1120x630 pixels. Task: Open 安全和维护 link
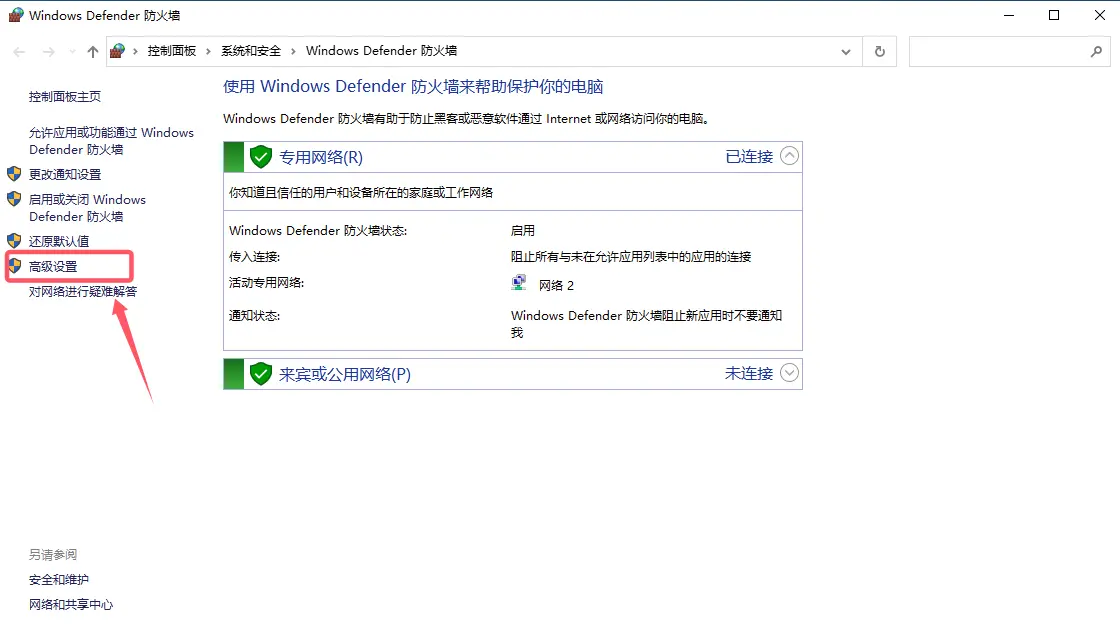[59, 580]
